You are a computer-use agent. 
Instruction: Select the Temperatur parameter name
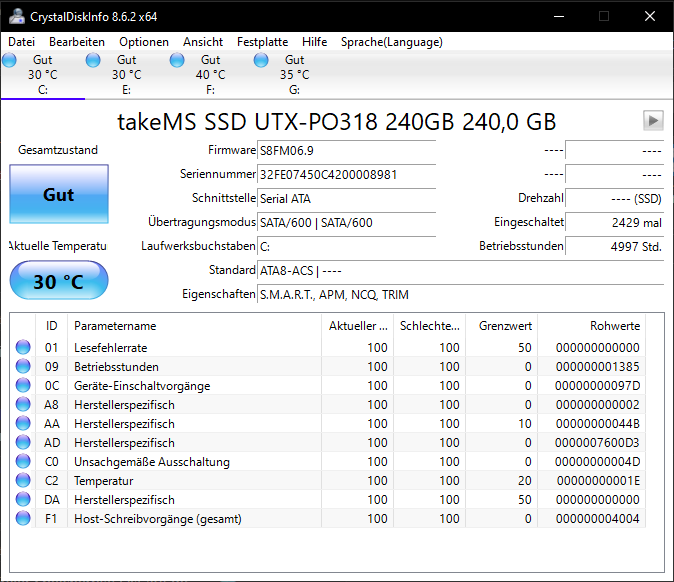pos(104,481)
